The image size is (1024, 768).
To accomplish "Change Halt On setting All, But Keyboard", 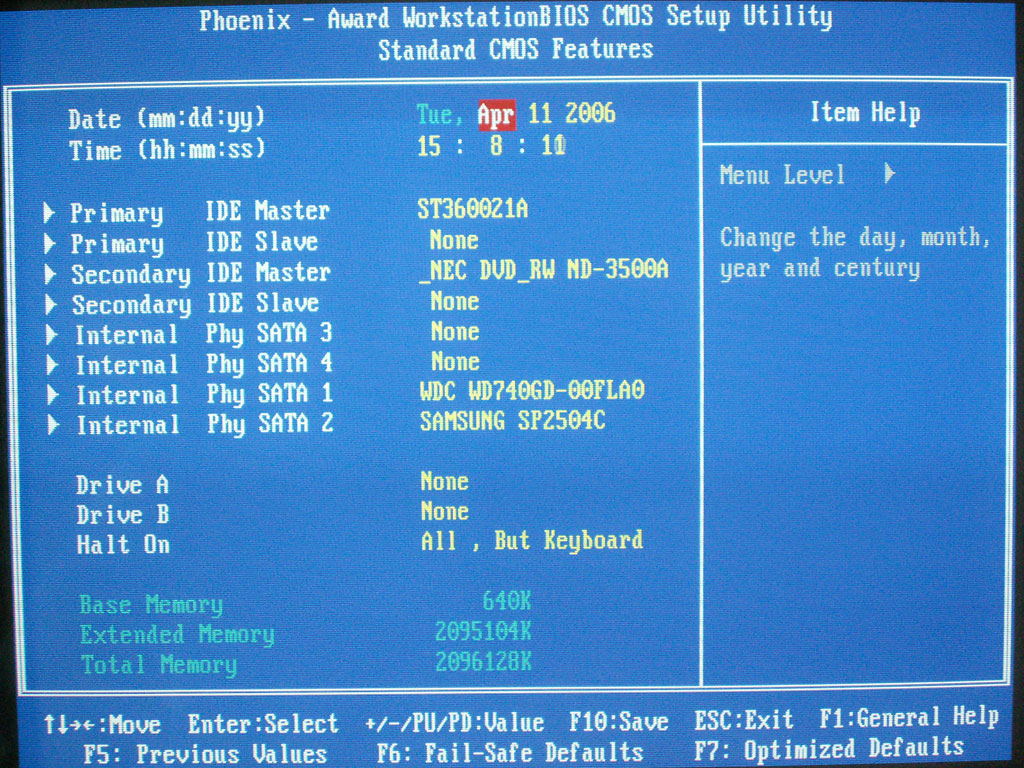I will tap(531, 541).
